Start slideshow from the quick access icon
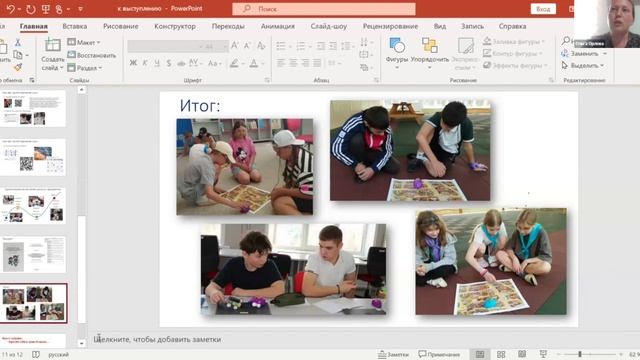The width and height of the screenshot is (640, 360). pos(46,9)
